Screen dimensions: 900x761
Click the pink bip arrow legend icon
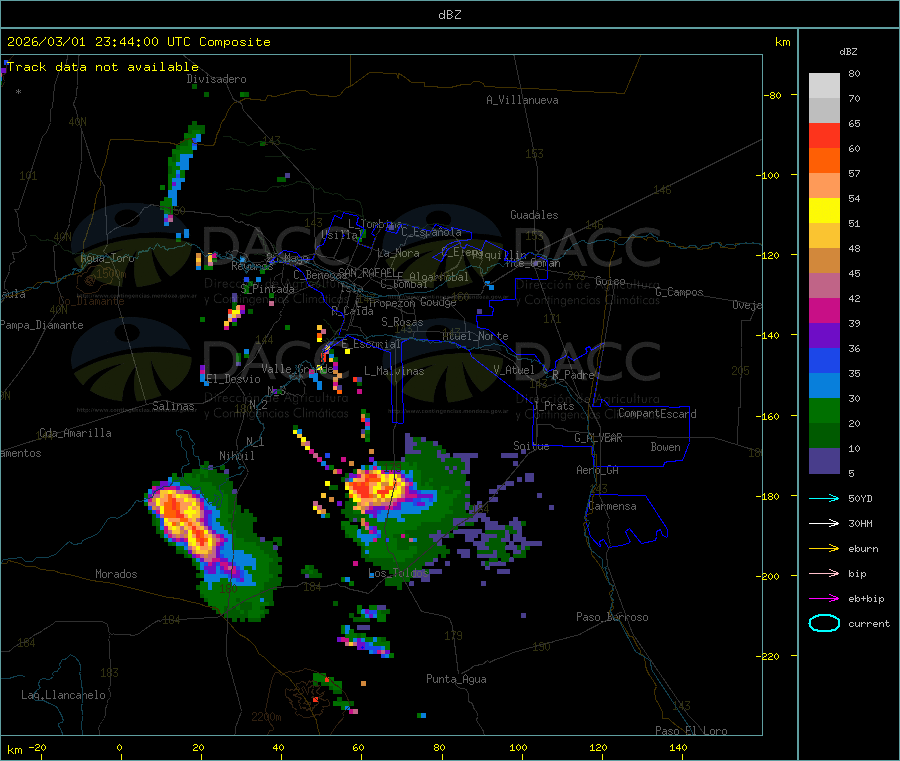(824, 573)
